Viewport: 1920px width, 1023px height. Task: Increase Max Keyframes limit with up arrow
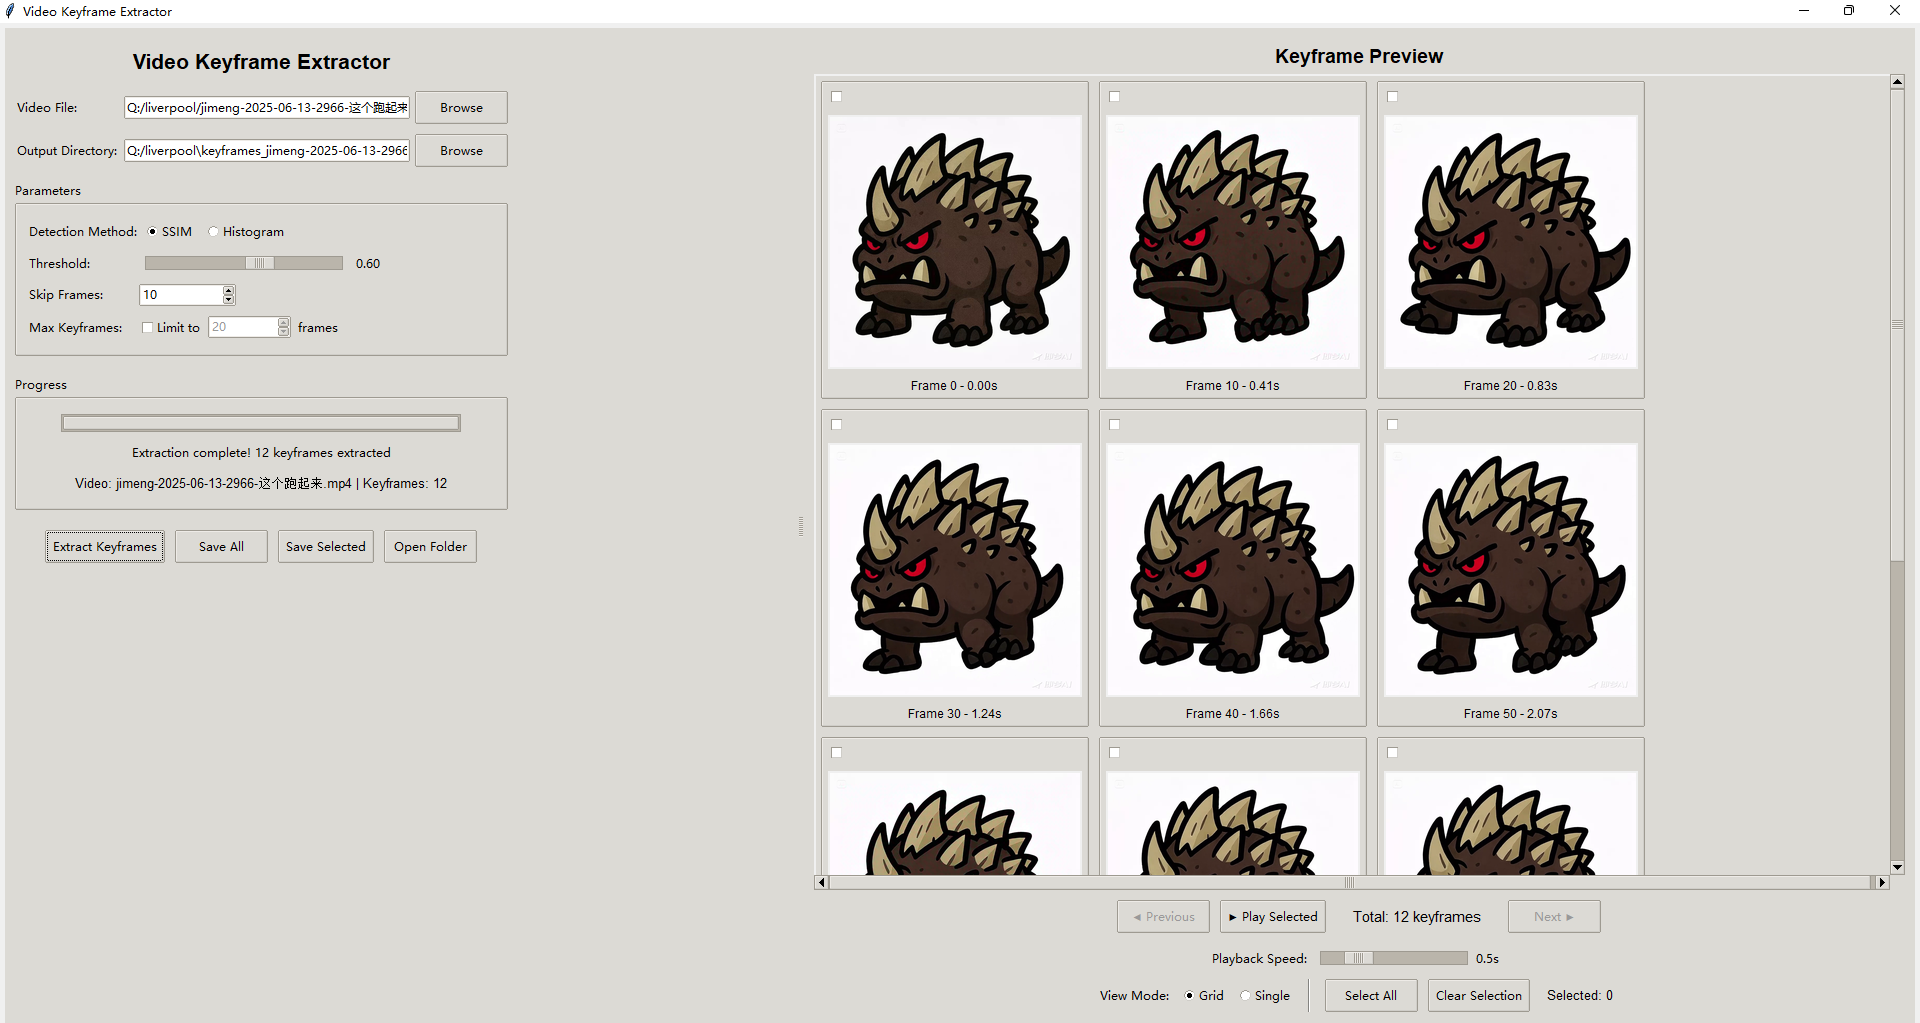pyautogui.click(x=284, y=323)
